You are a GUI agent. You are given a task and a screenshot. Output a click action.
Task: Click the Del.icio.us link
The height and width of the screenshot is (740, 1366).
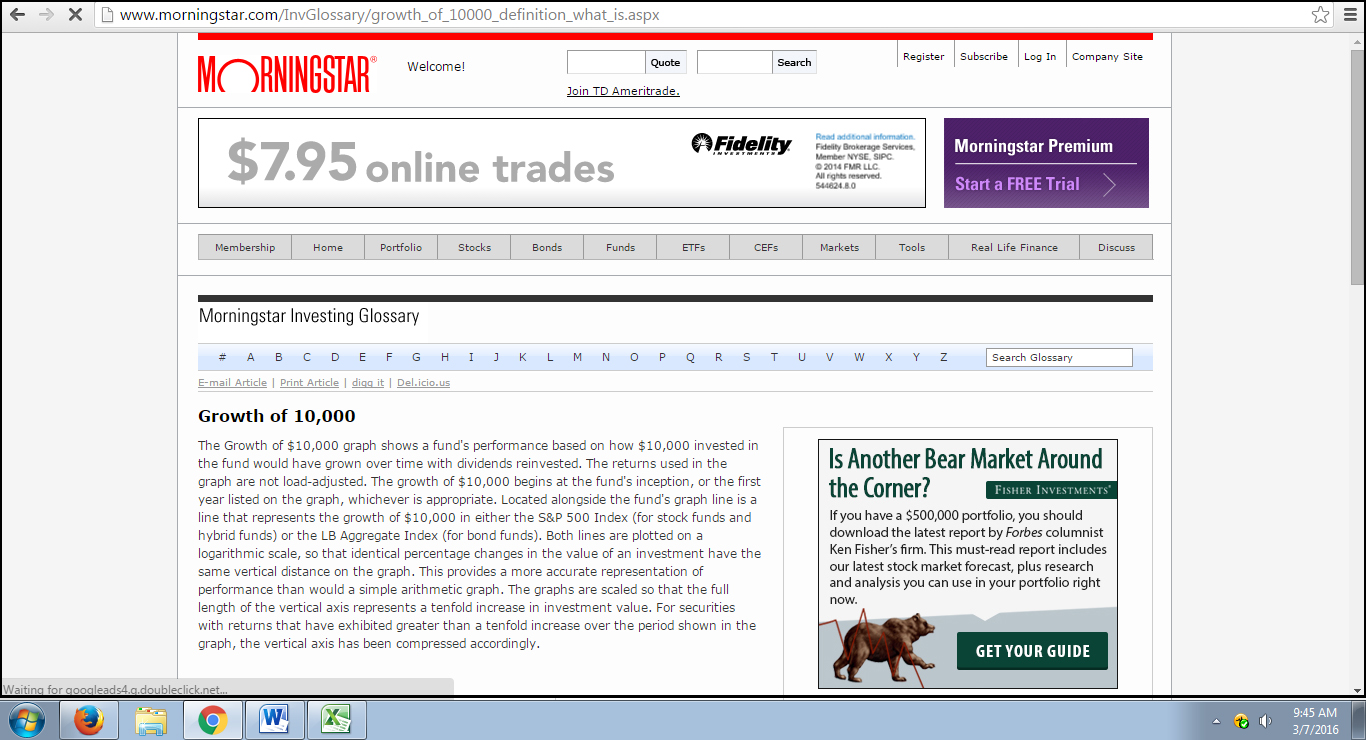(x=423, y=383)
